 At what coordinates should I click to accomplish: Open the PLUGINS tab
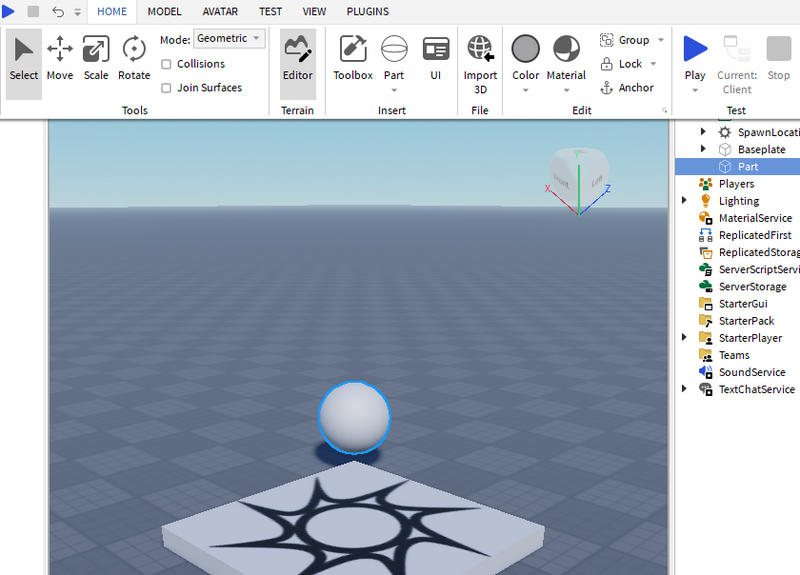368,12
